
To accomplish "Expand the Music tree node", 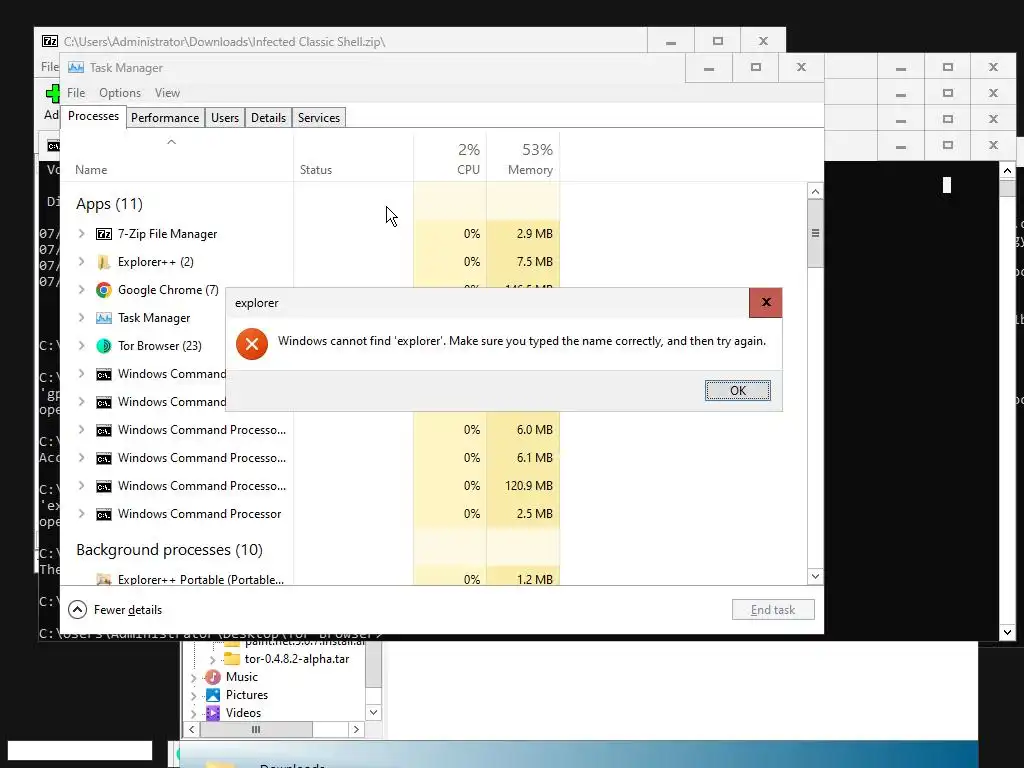I will pyautogui.click(x=193, y=678).
